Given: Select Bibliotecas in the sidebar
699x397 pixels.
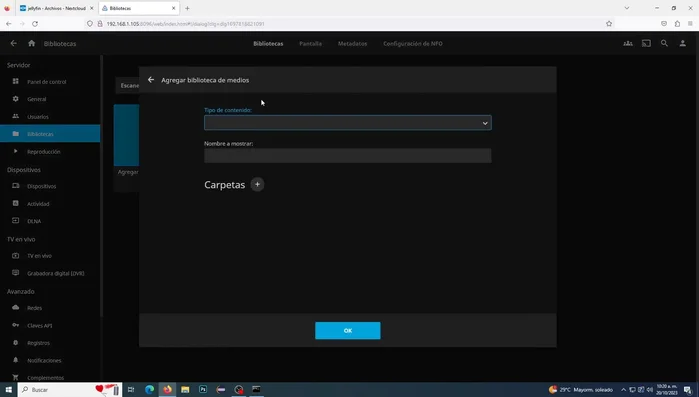Looking at the screenshot, I should pyautogui.click(x=50, y=134).
